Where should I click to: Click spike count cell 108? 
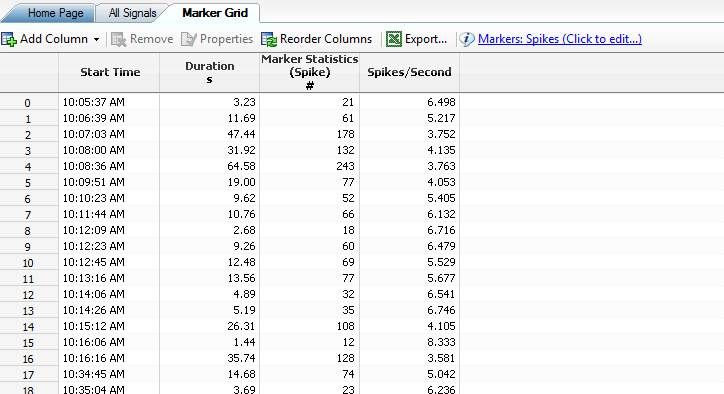click(x=345, y=326)
